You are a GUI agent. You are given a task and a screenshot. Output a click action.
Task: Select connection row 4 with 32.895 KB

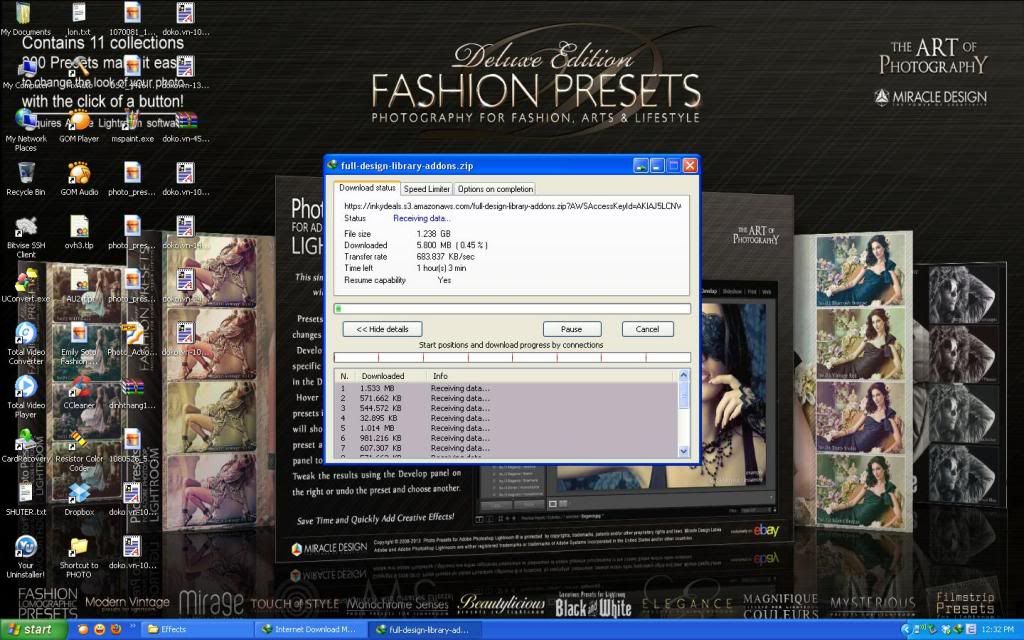506,418
